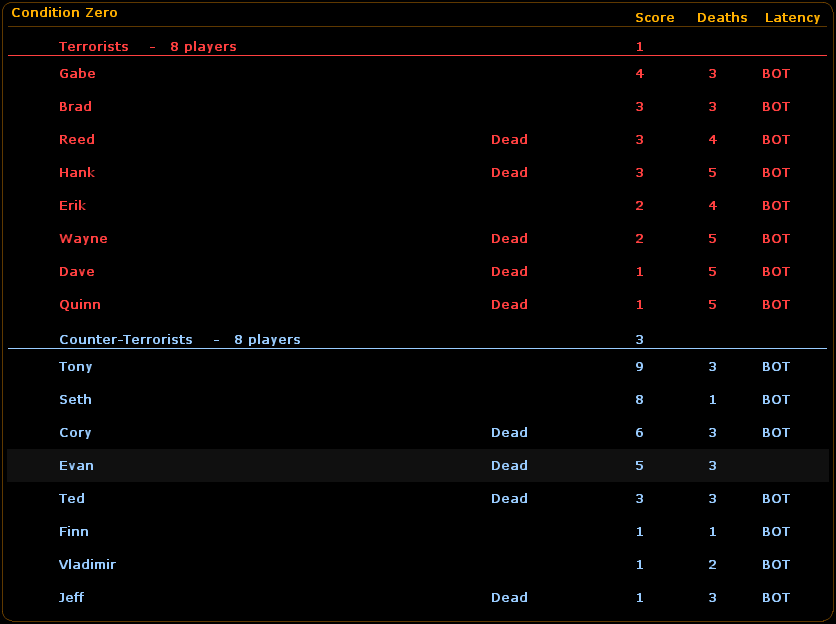This screenshot has width=836, height=624.
Task: Select the highlighted player Evan row
Action: [76, 465]
